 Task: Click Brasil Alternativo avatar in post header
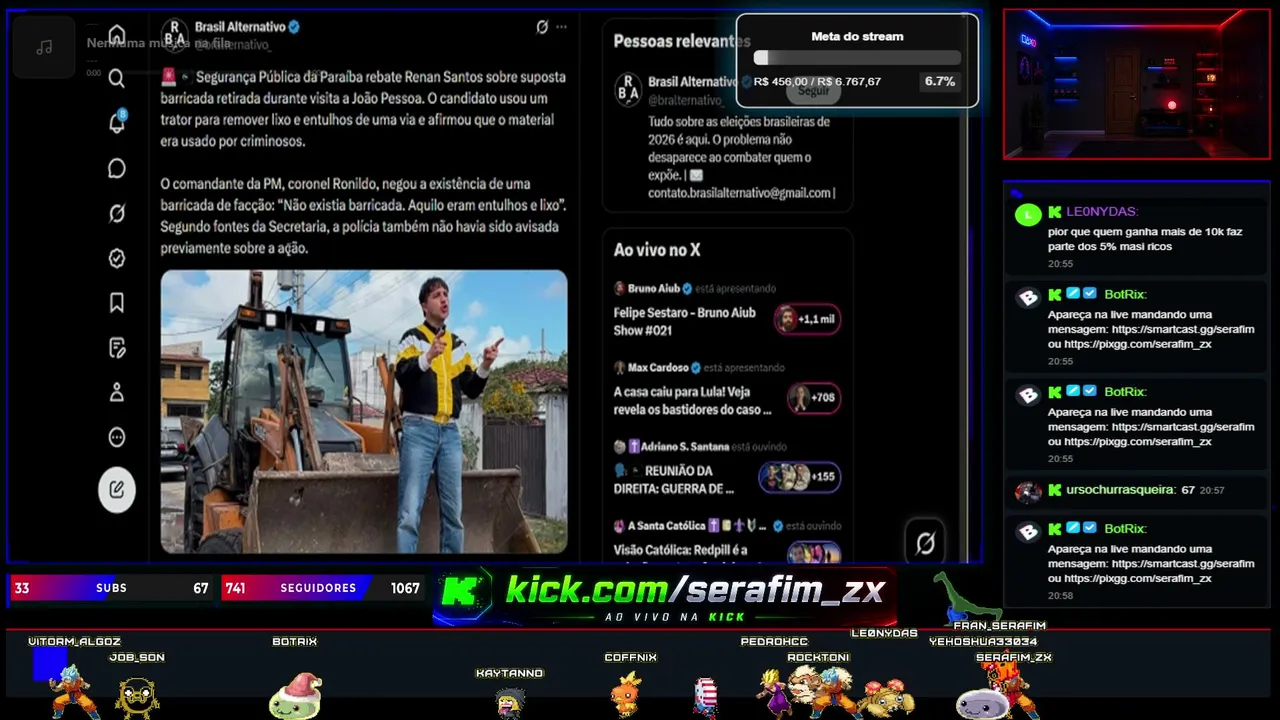[176, 33]
